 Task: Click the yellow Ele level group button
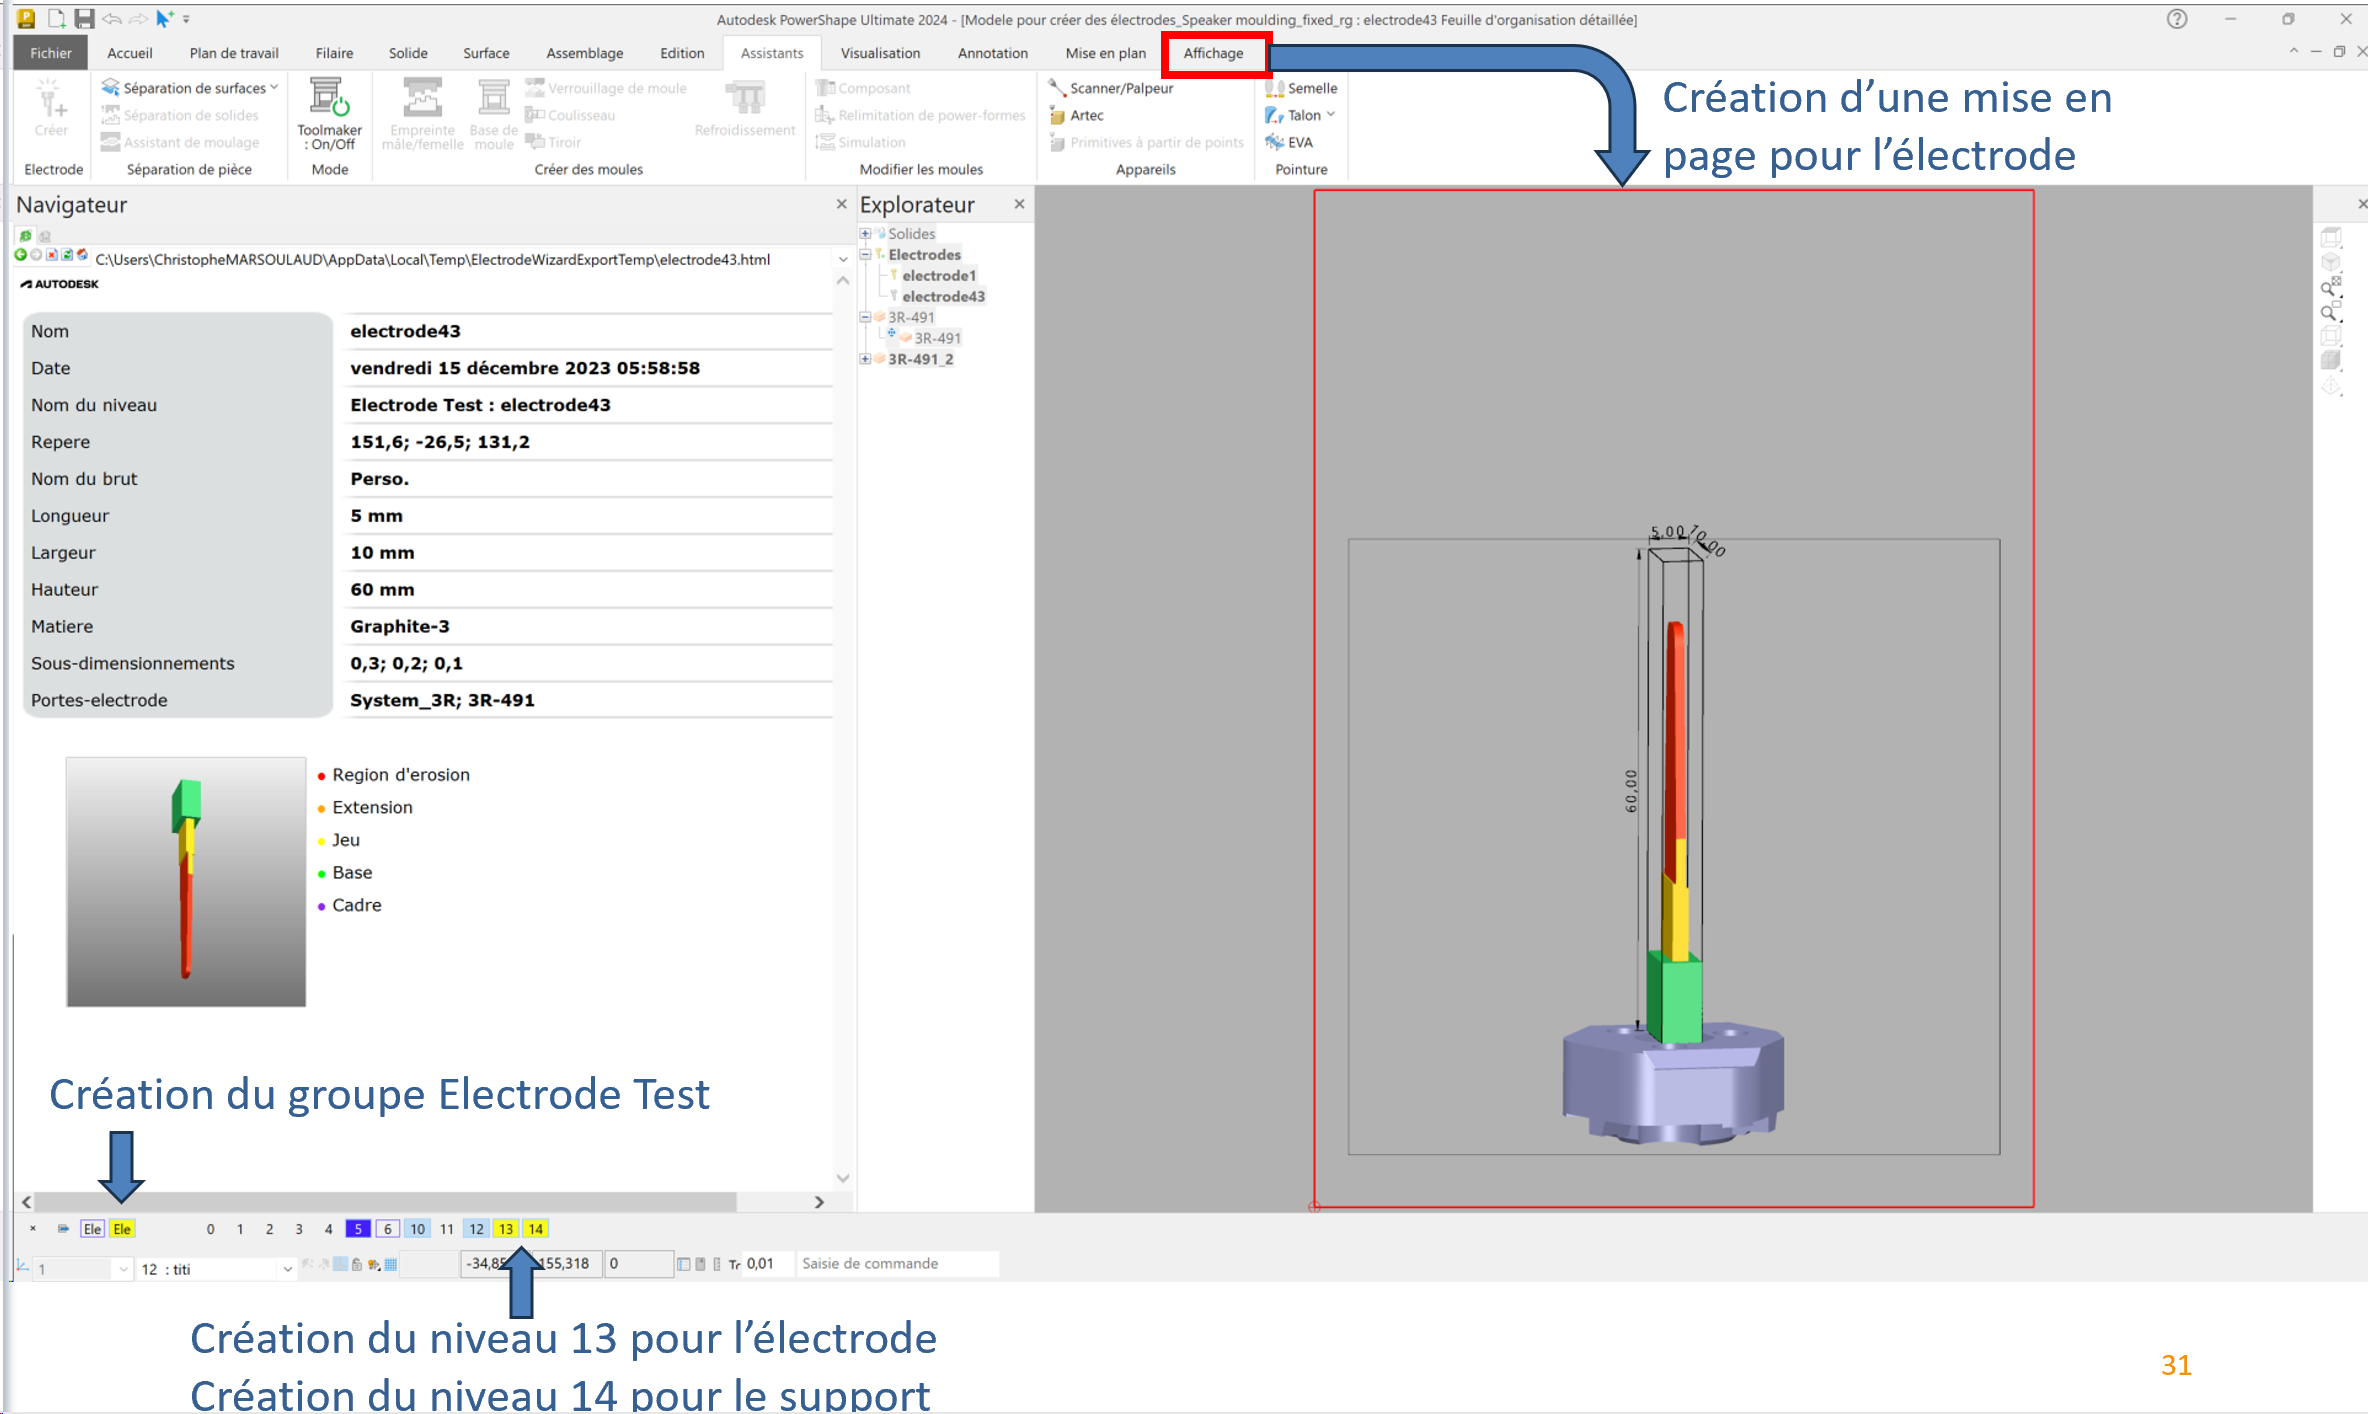[122, 1229]
